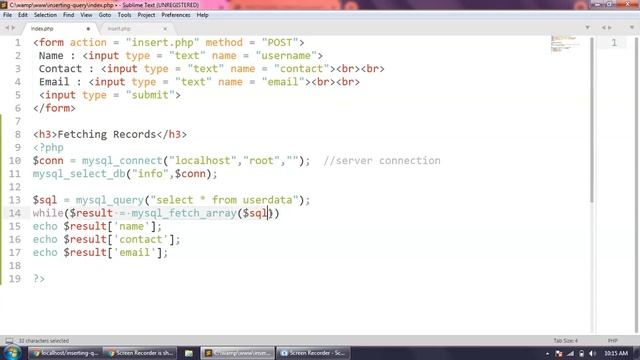Navigate to next tab with right arrow
The width and height of the screenshot is (640, 360).
[13, 28]
